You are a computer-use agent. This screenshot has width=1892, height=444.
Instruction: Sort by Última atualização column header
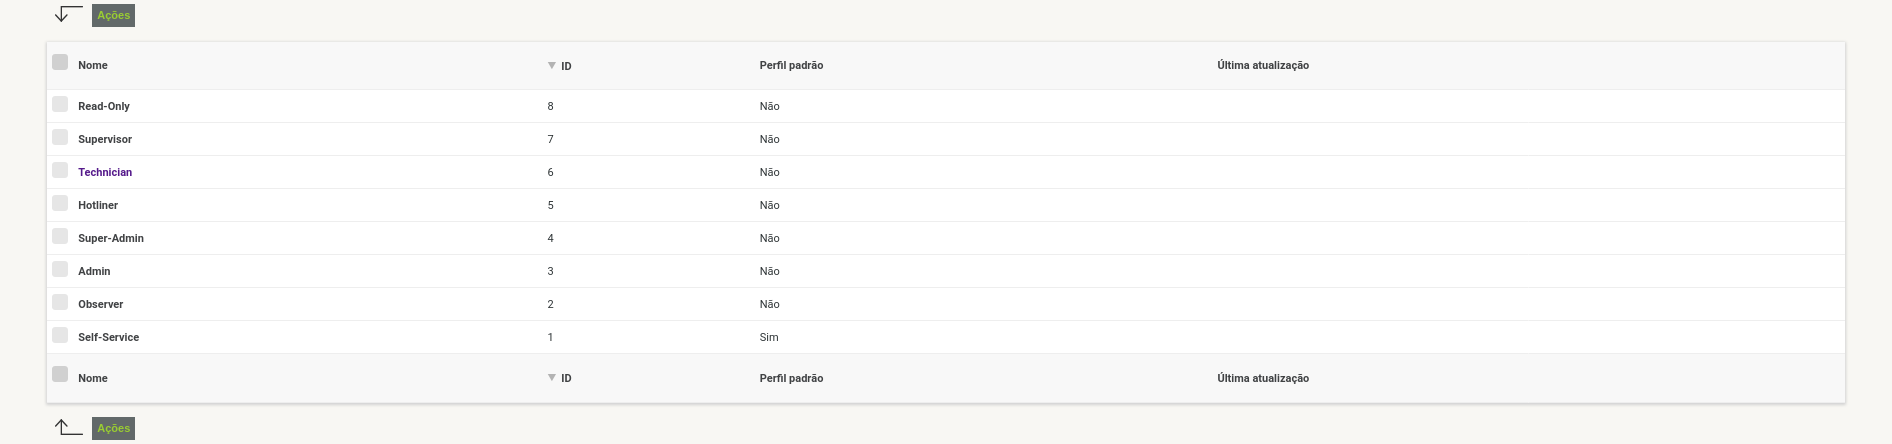click(x=1263, y=65)
